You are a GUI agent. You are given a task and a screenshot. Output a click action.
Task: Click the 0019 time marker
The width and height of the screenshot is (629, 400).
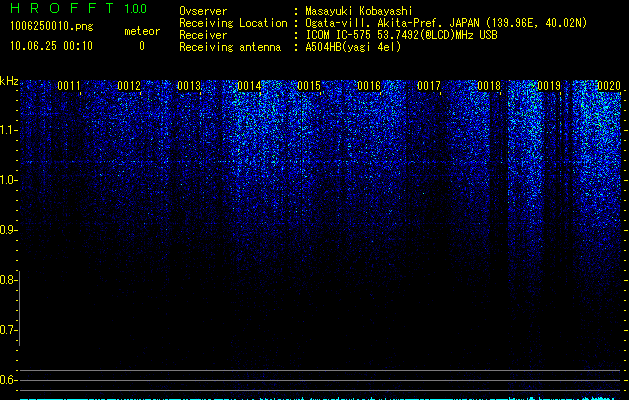coord(549,86)
